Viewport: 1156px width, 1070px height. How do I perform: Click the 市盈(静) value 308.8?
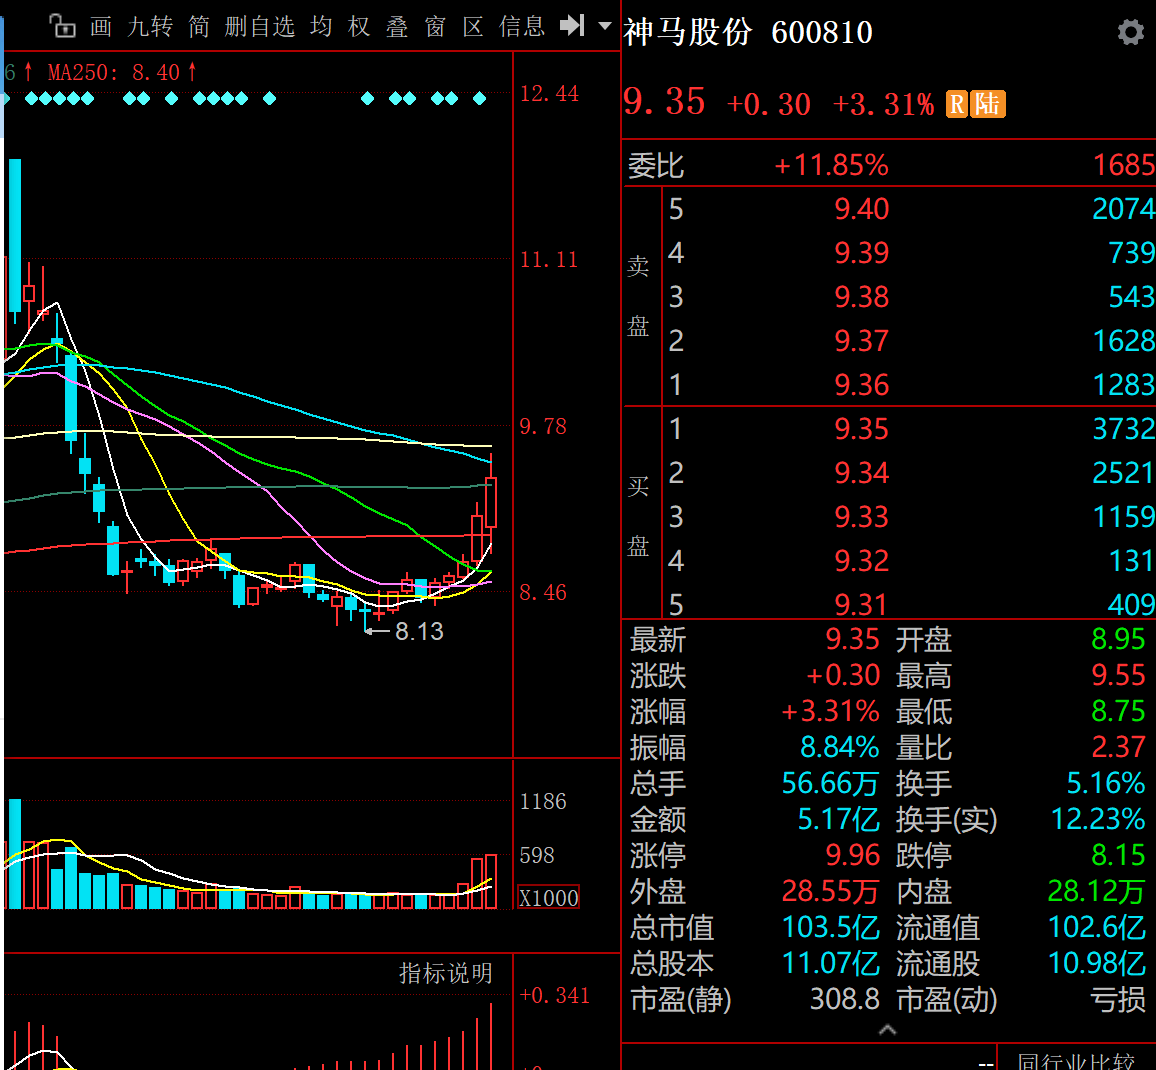pyautogui.click(x=845, y=1000)
